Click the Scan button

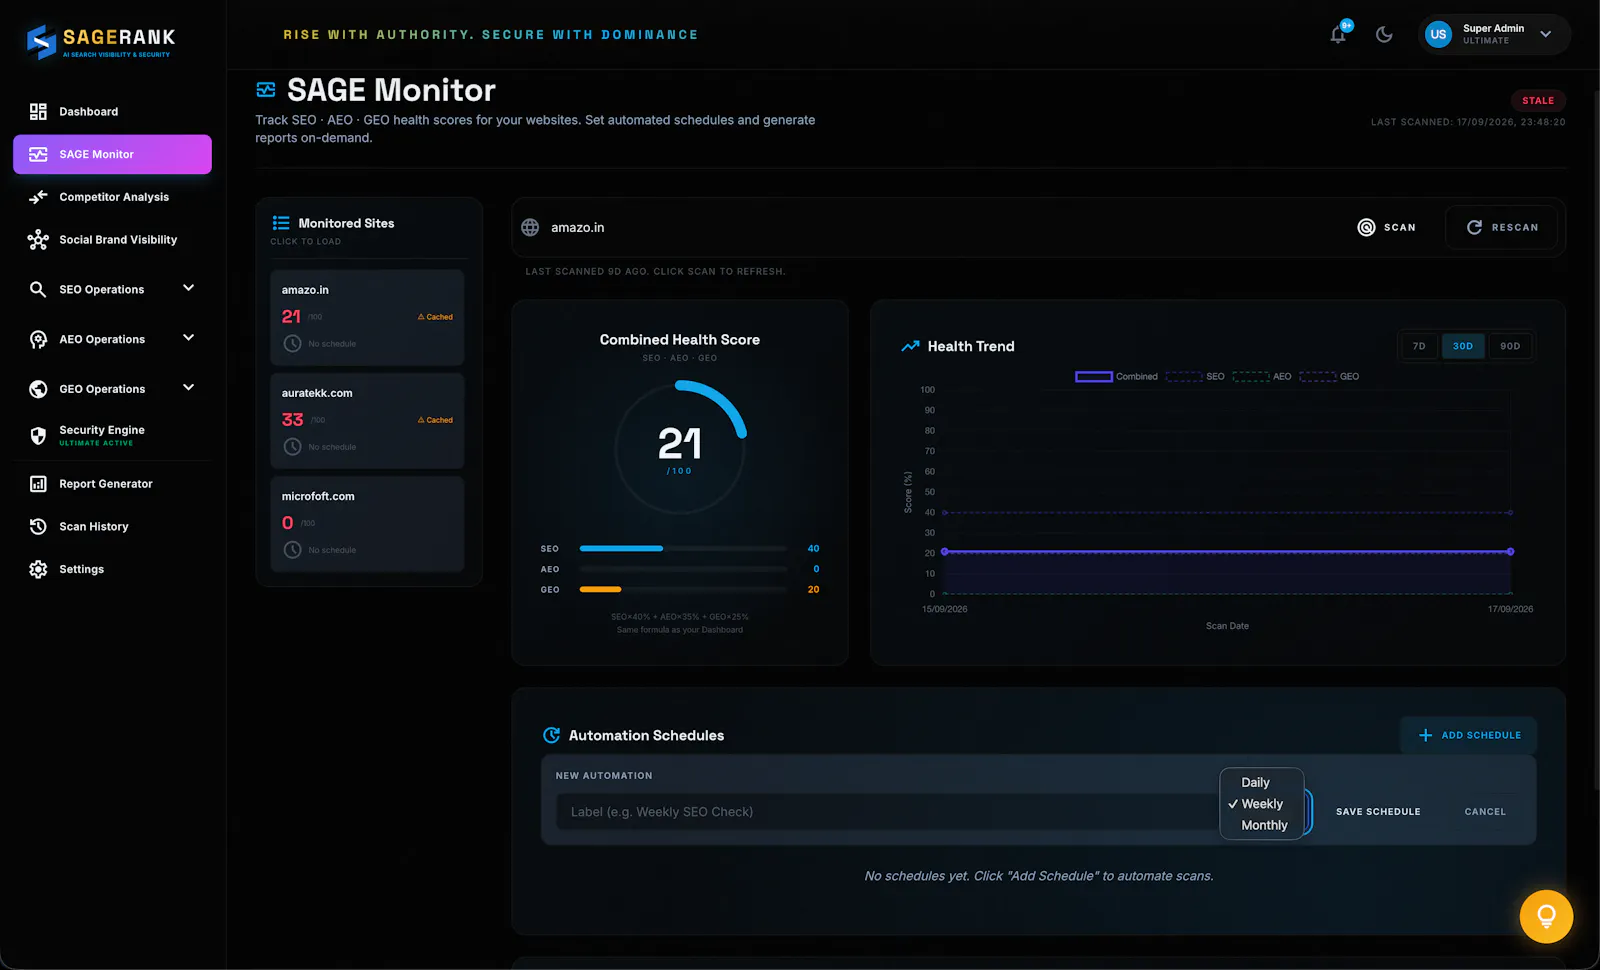[1386, 227]
